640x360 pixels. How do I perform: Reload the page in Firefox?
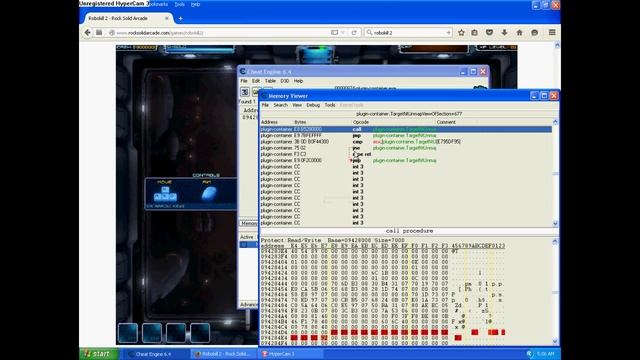[x=354, y=32]
